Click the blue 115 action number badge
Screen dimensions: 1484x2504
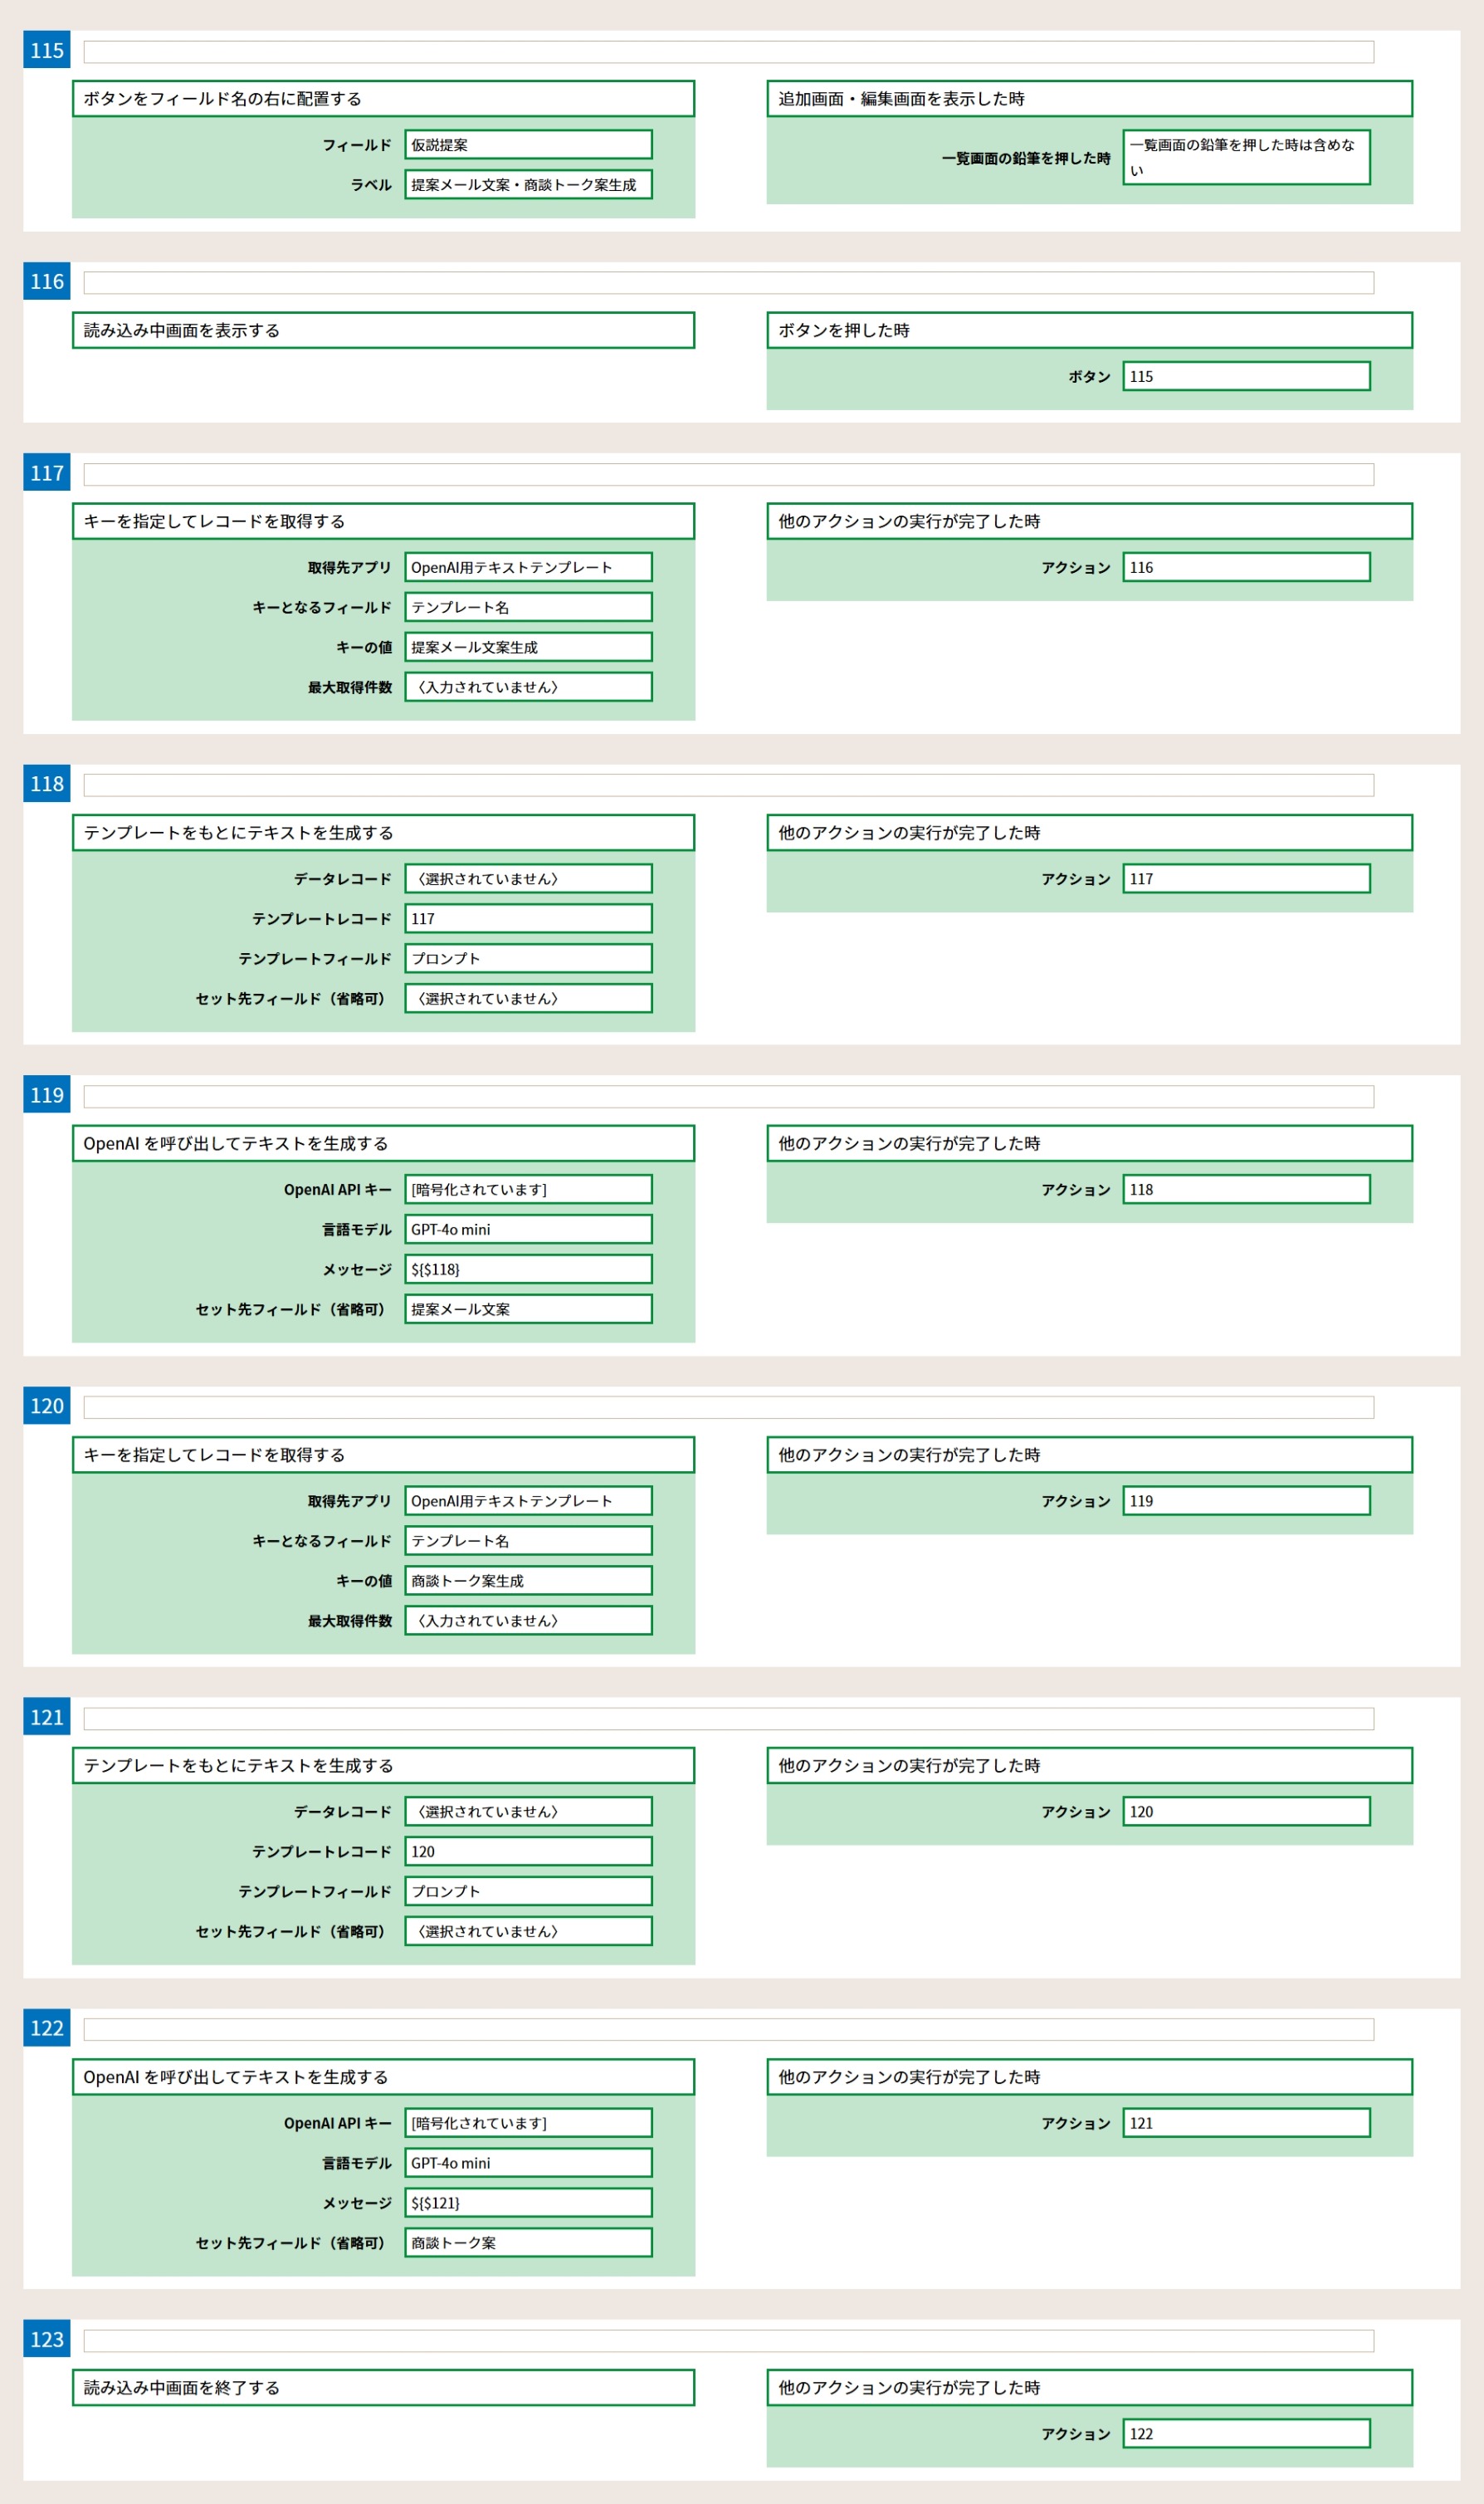(x=46, y=50)
